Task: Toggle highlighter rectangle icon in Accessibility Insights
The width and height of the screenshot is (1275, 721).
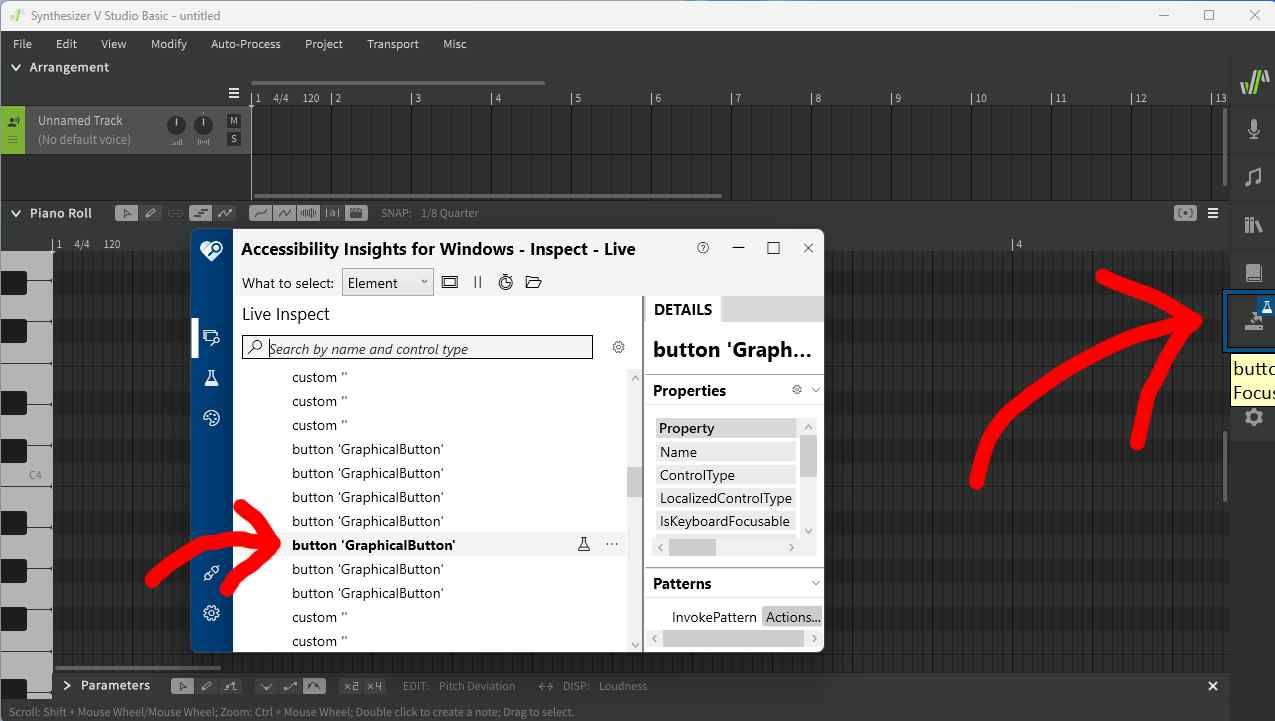Action: pos(450,282)
